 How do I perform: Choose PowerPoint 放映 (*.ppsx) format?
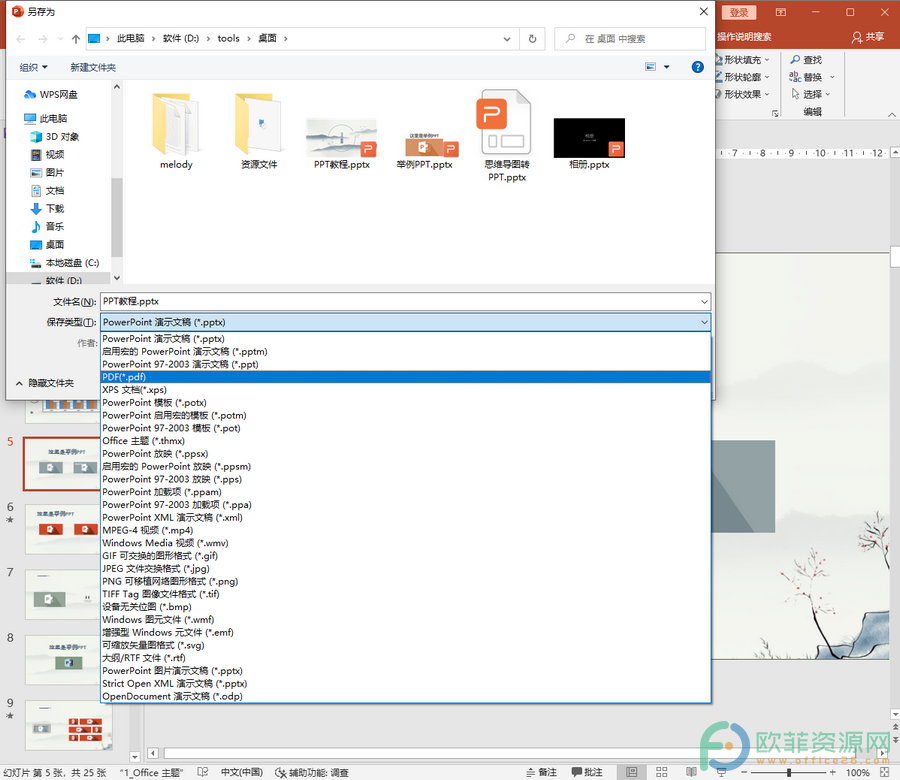pos(406,454)
